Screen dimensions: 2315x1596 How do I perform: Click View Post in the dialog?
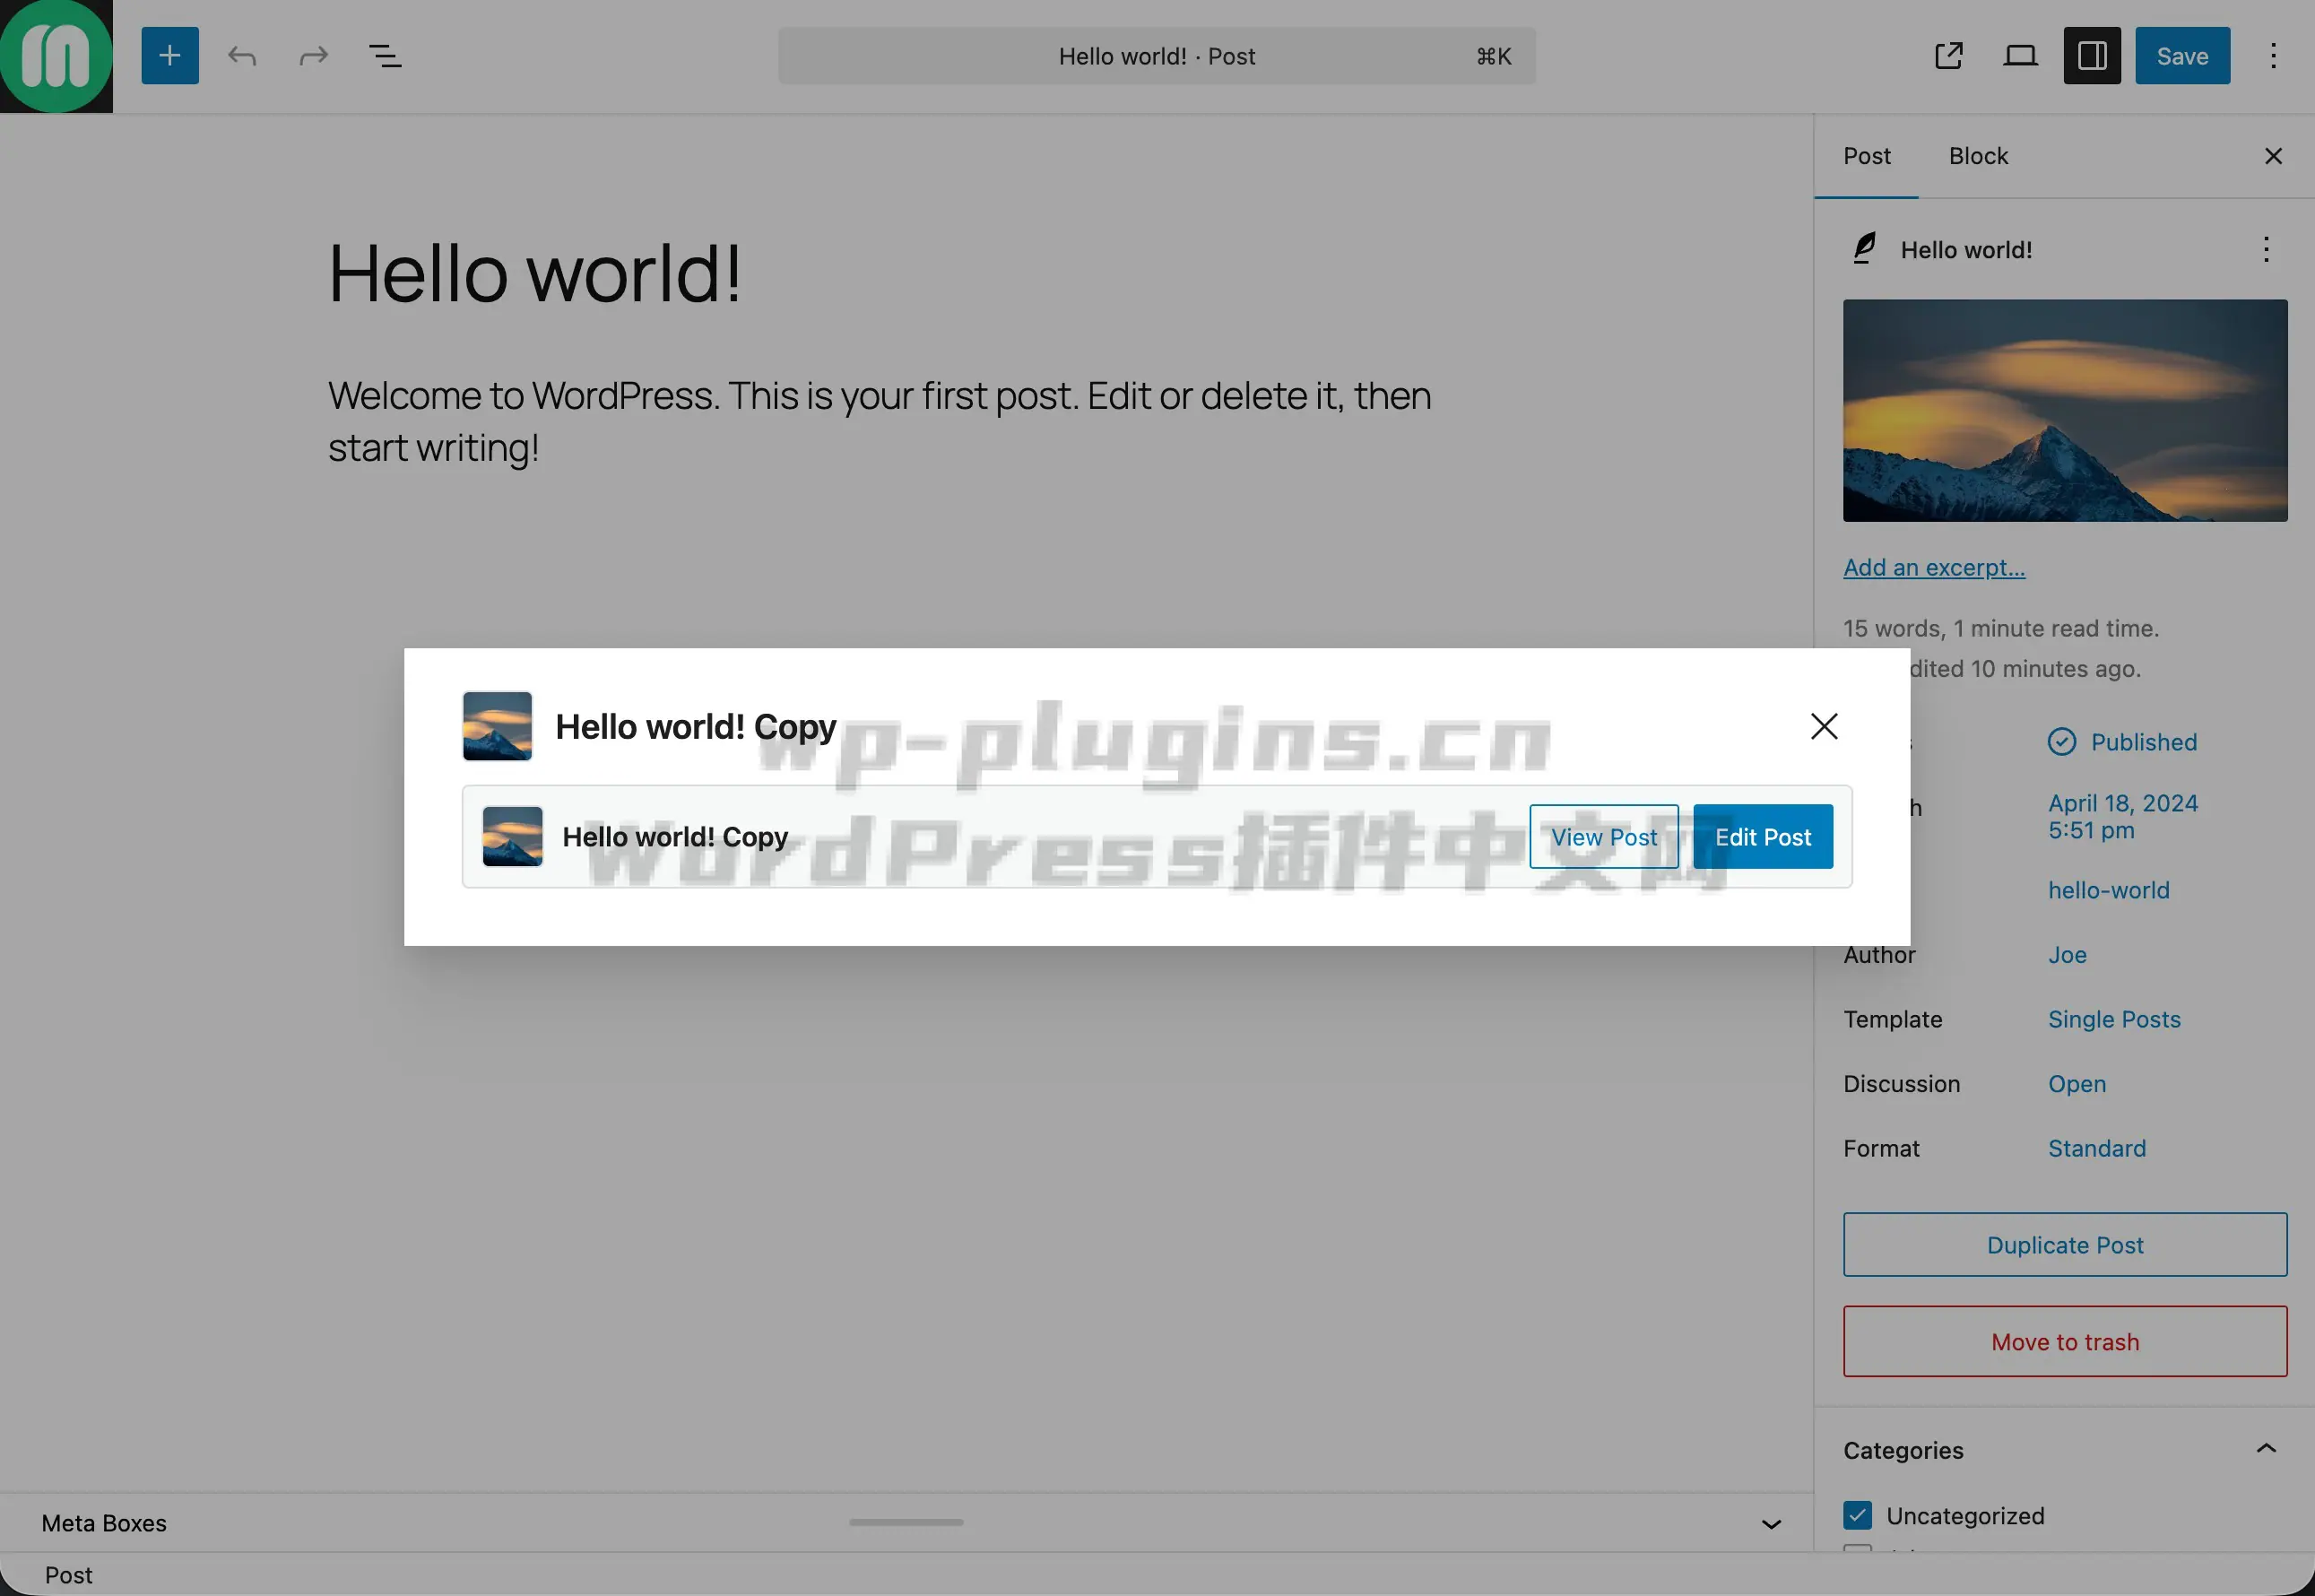coord(1603,836)
